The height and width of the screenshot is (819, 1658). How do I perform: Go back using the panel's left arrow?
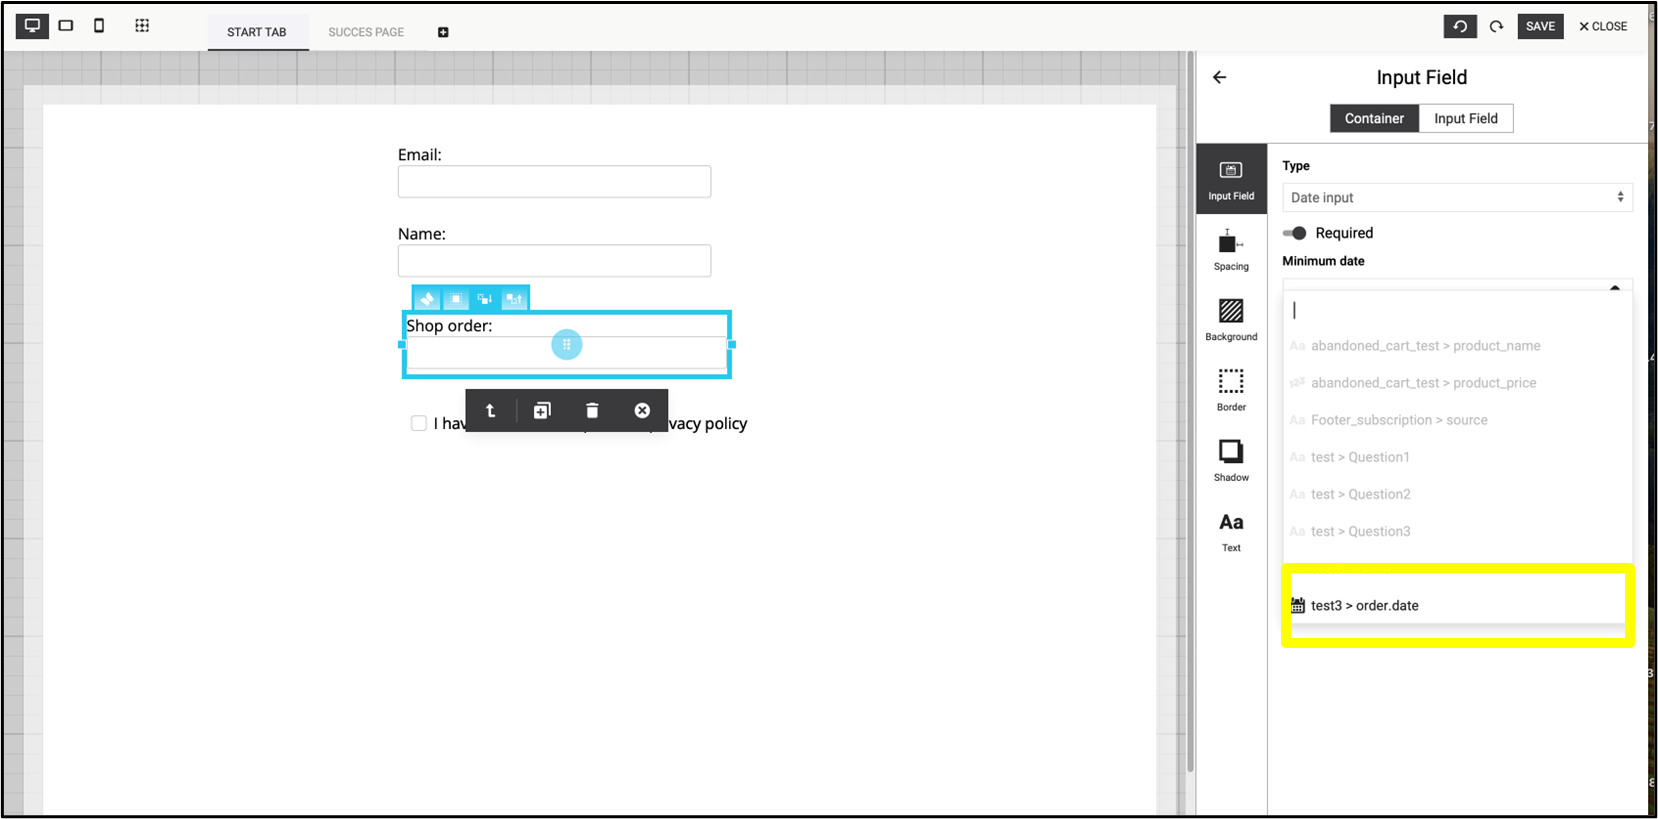1219,77
